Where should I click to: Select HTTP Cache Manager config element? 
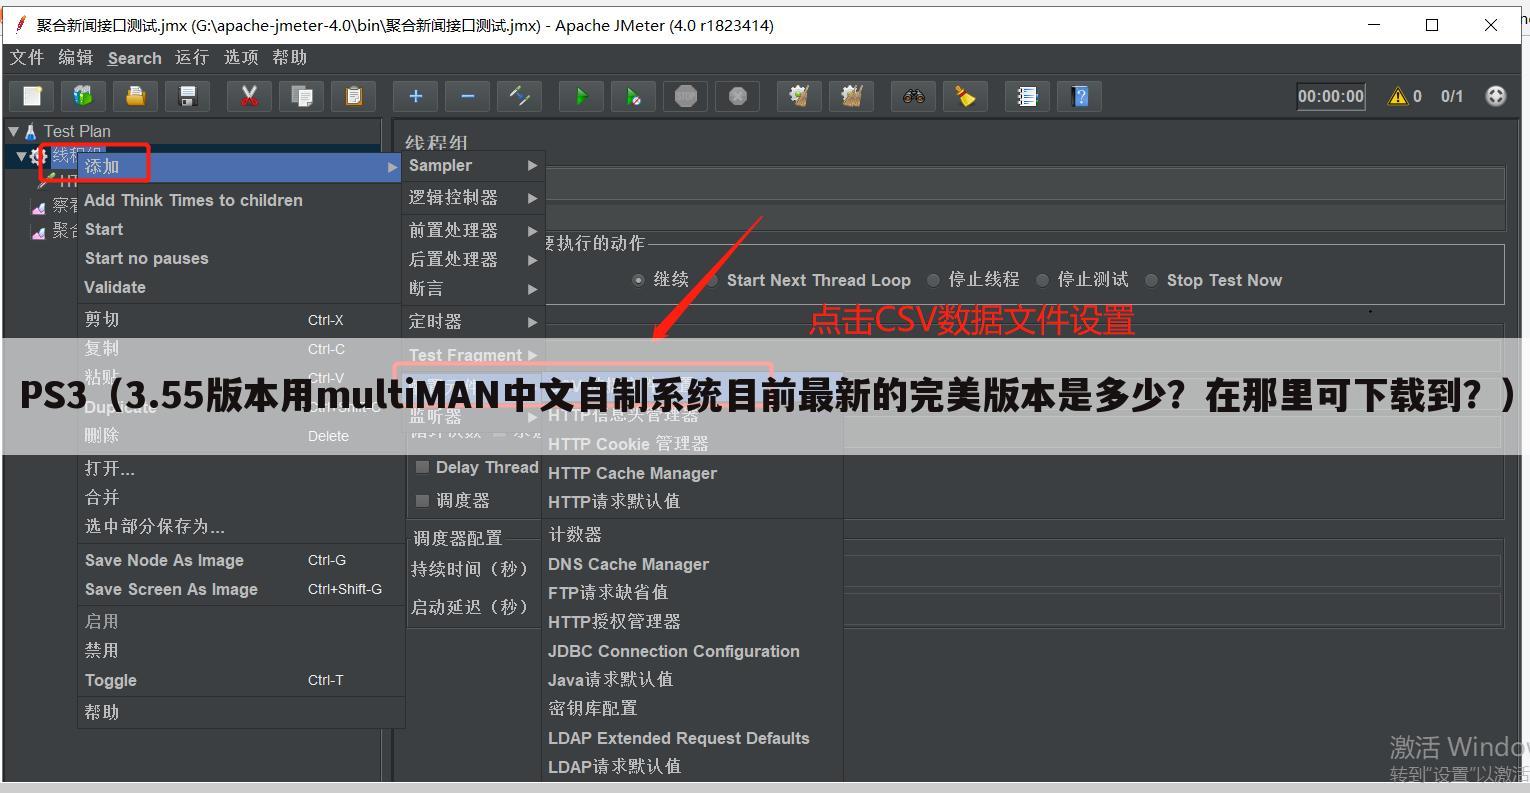coord(692,473)
